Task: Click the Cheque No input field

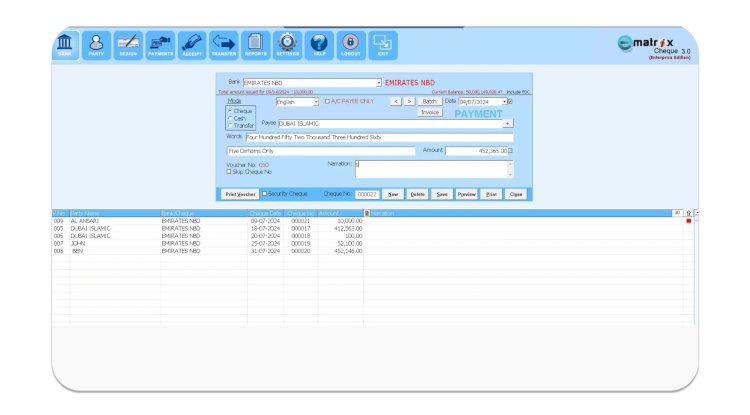Action: (x=367, y=194)
